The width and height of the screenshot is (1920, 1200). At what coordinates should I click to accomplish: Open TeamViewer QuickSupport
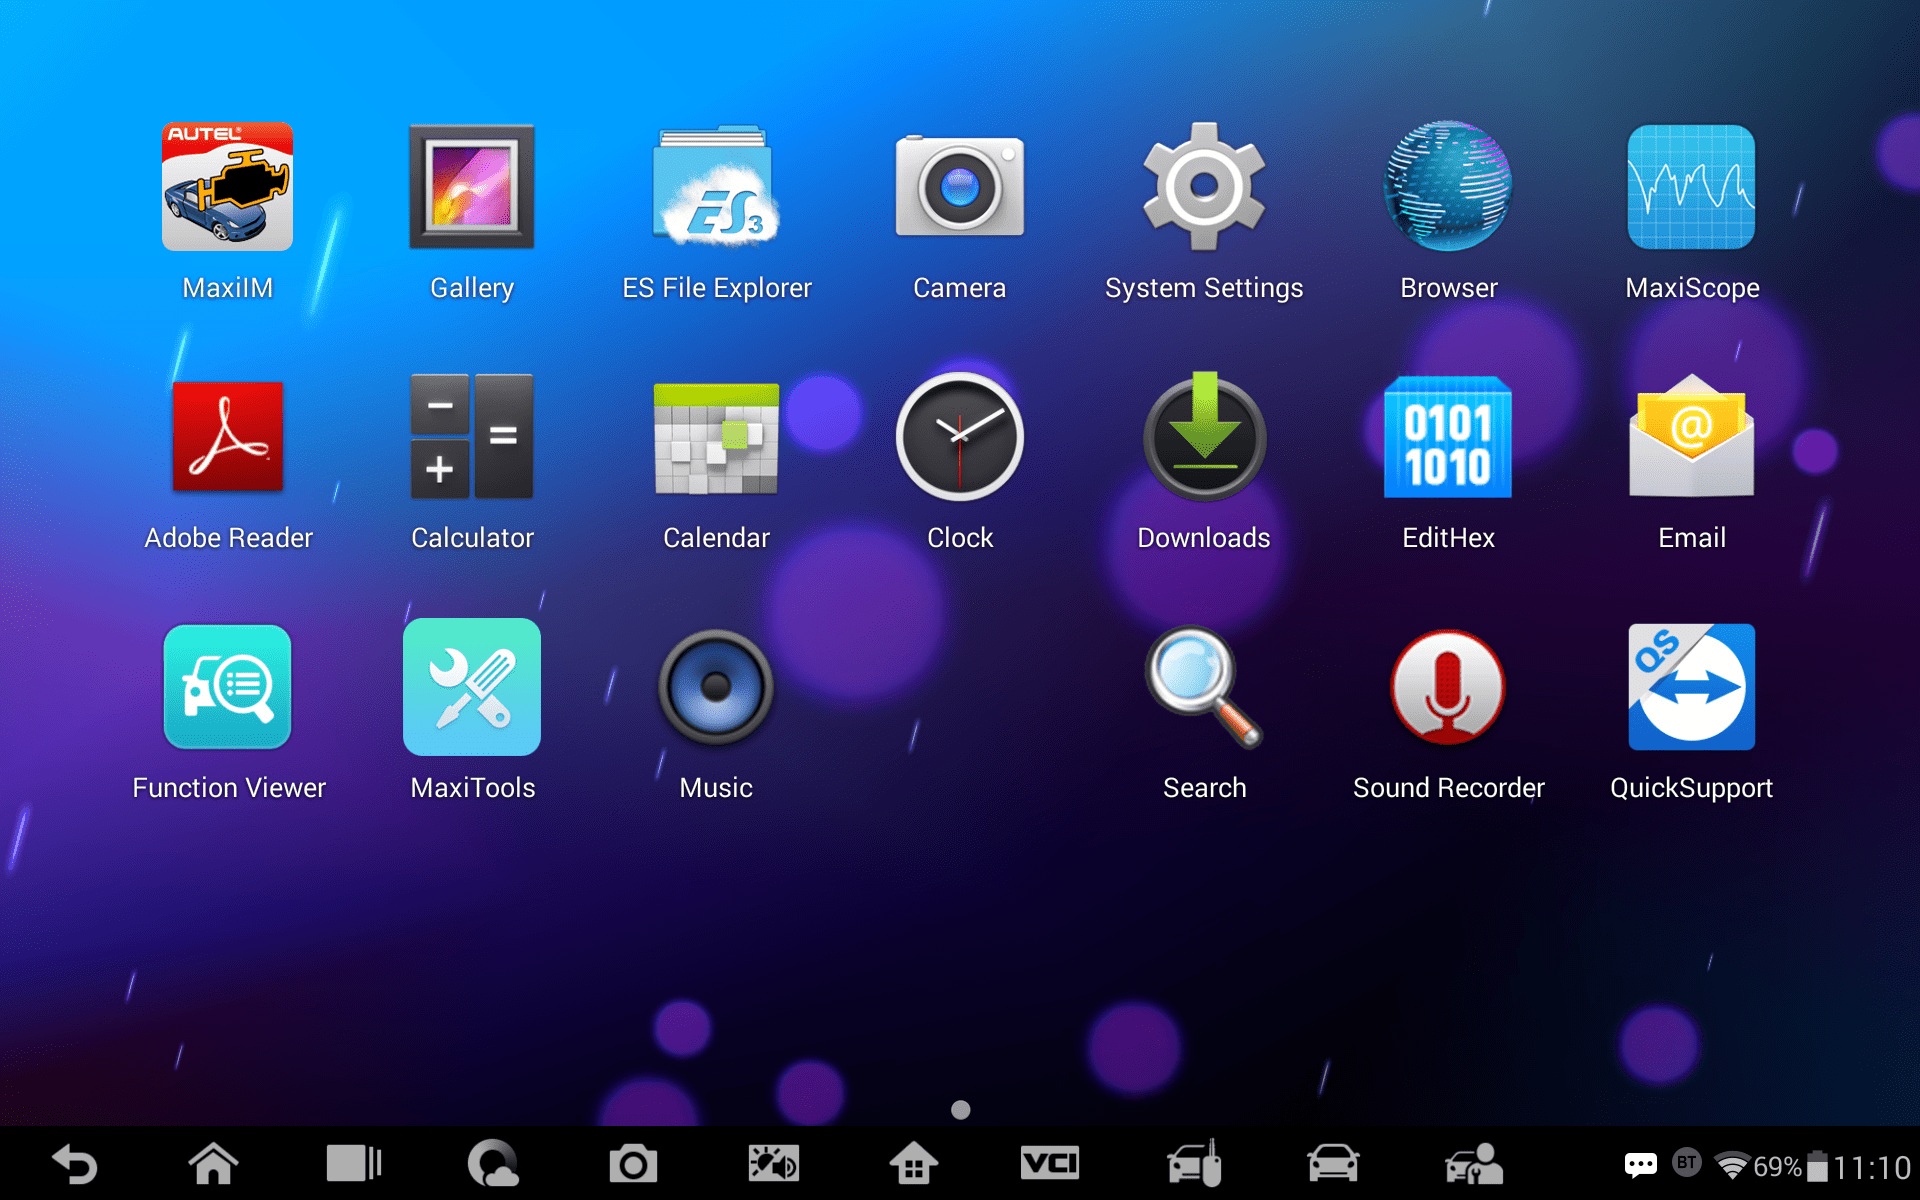click(1692, 687)
